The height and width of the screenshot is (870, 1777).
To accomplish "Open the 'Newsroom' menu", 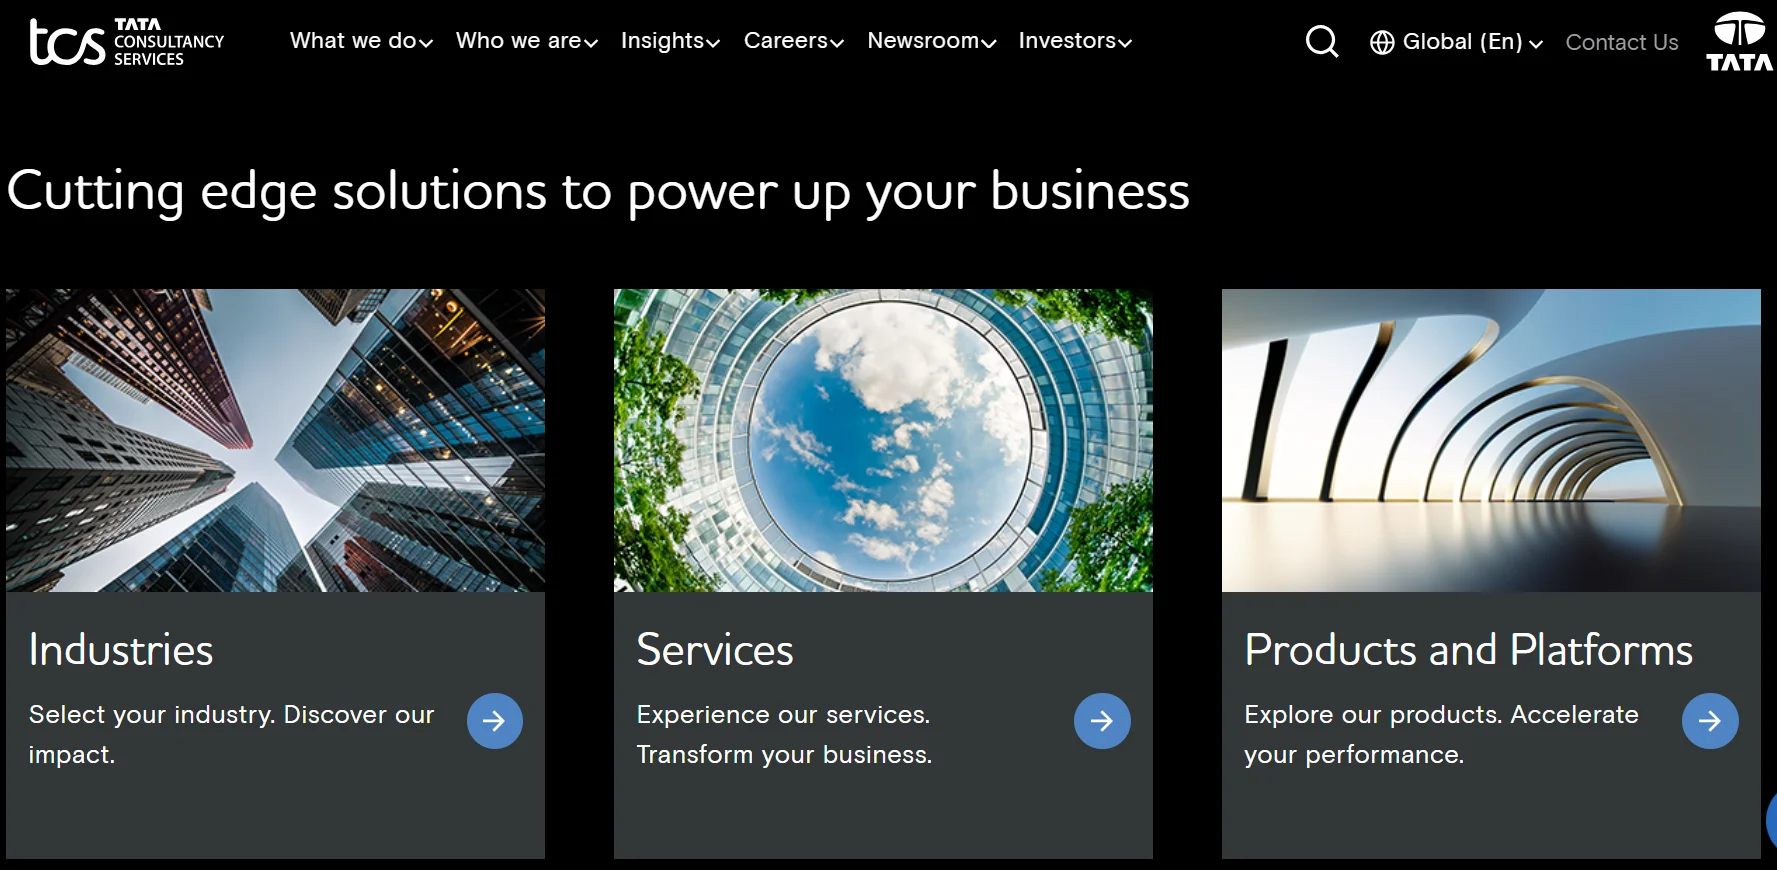I will coord(931,40).
